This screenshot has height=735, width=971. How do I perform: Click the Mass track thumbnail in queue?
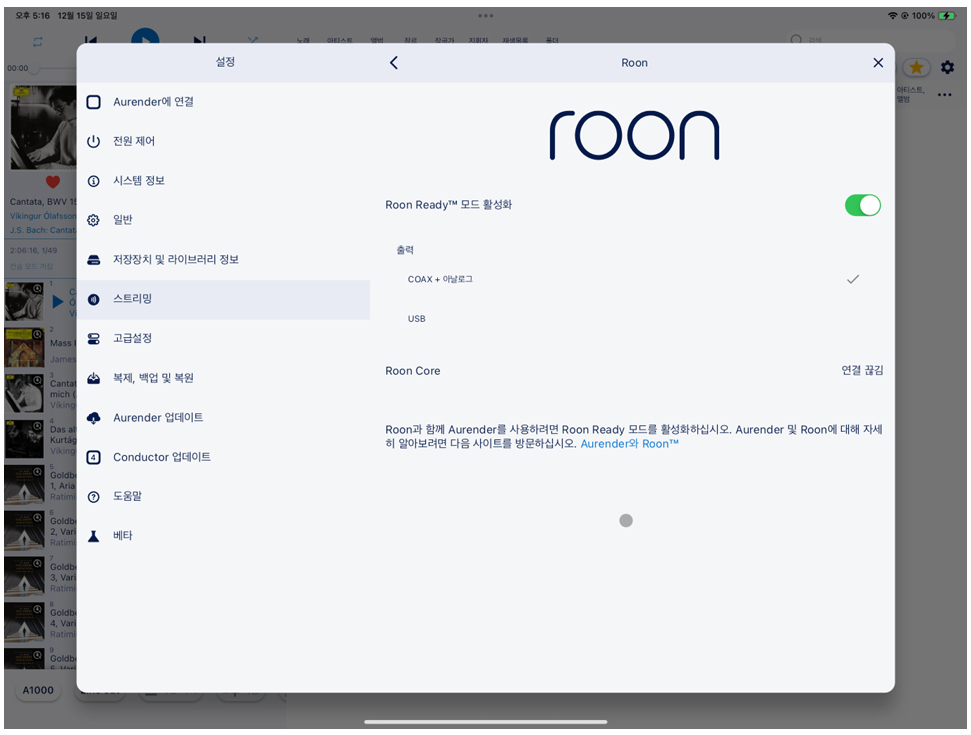click(24, 348)
